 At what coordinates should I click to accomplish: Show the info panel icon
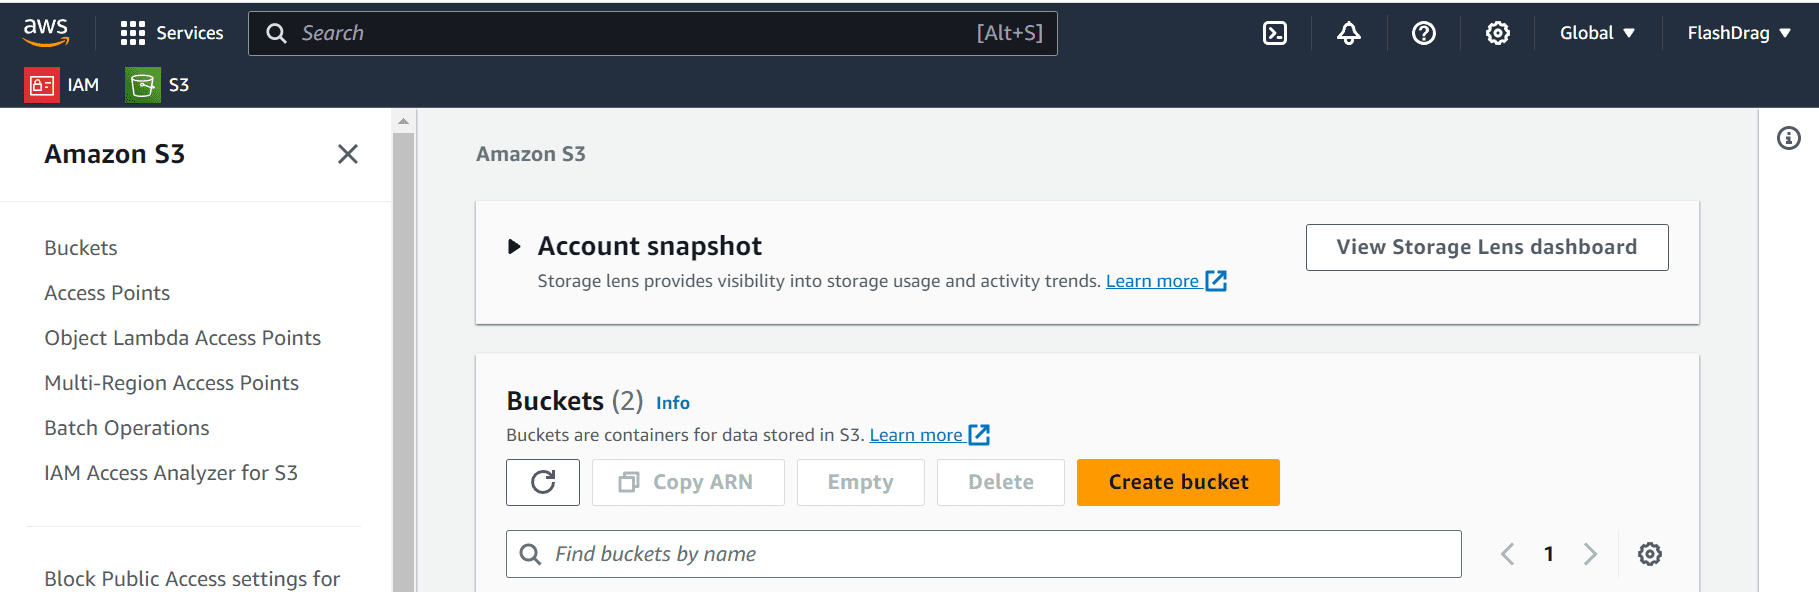pos(1789,138)
